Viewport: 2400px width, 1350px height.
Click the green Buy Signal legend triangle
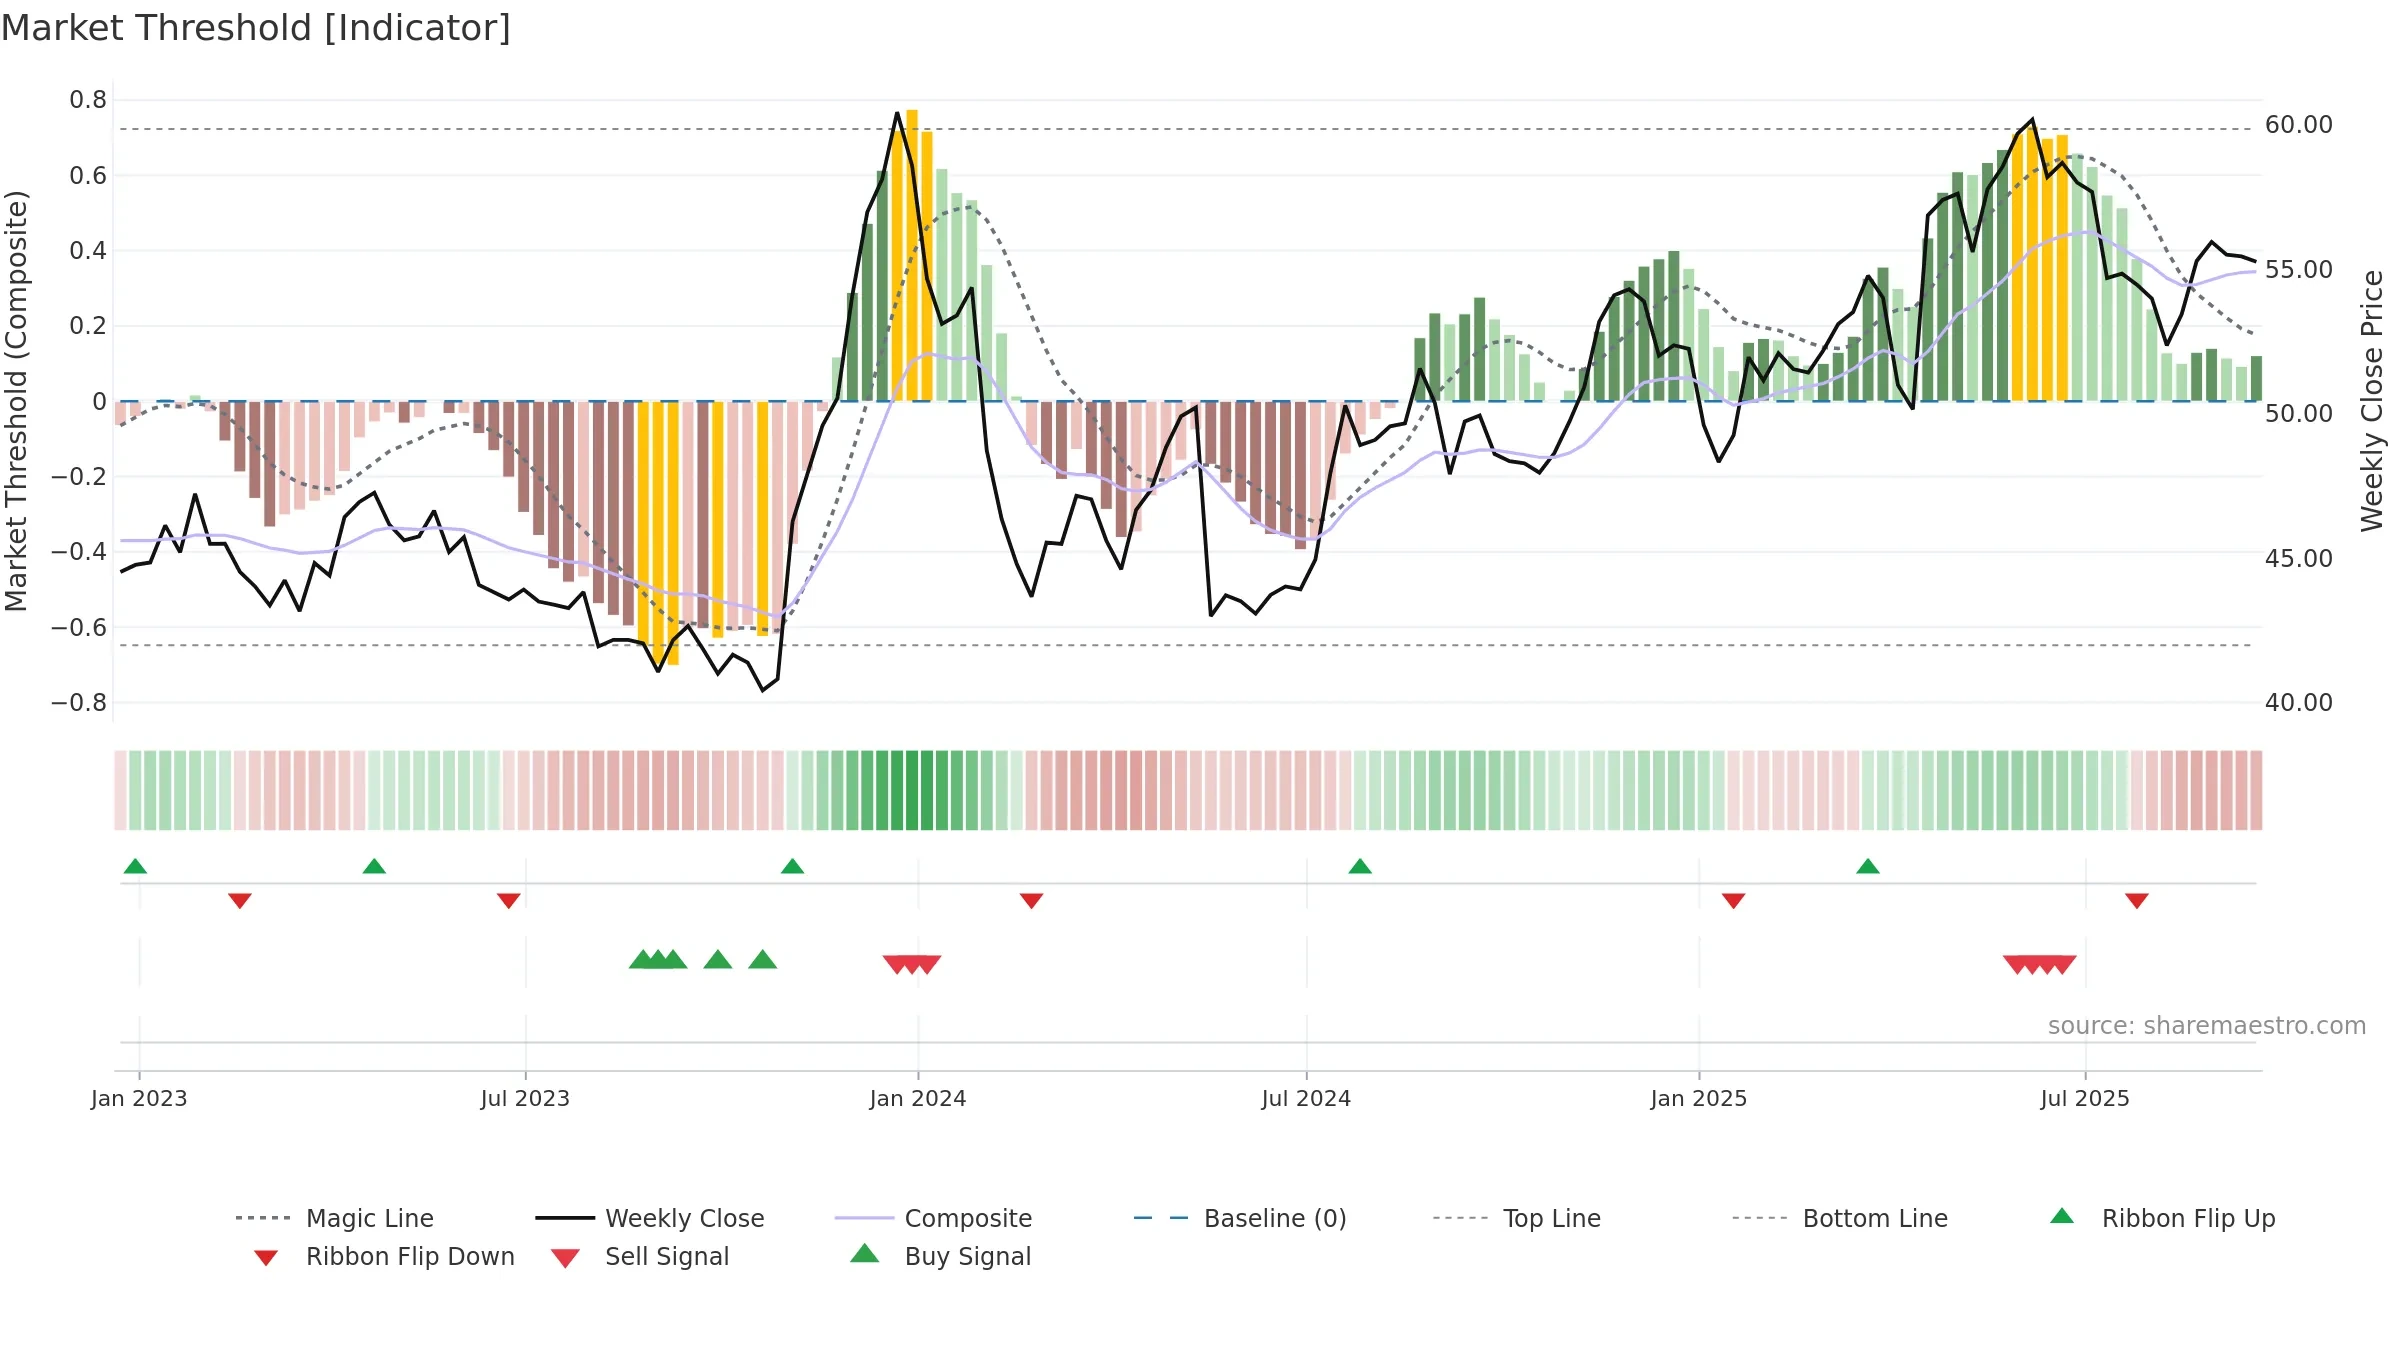[865, 1253]
